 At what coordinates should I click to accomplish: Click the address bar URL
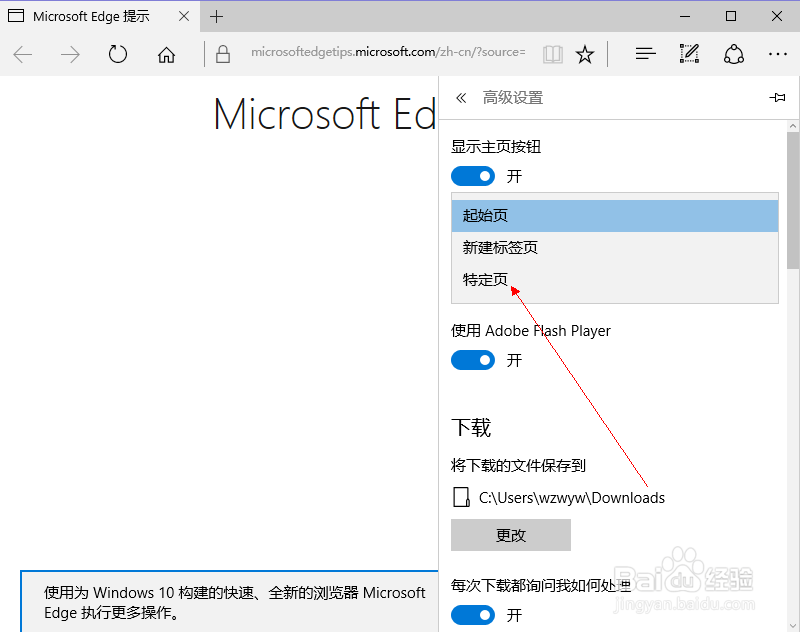click(x=388, y=52)
